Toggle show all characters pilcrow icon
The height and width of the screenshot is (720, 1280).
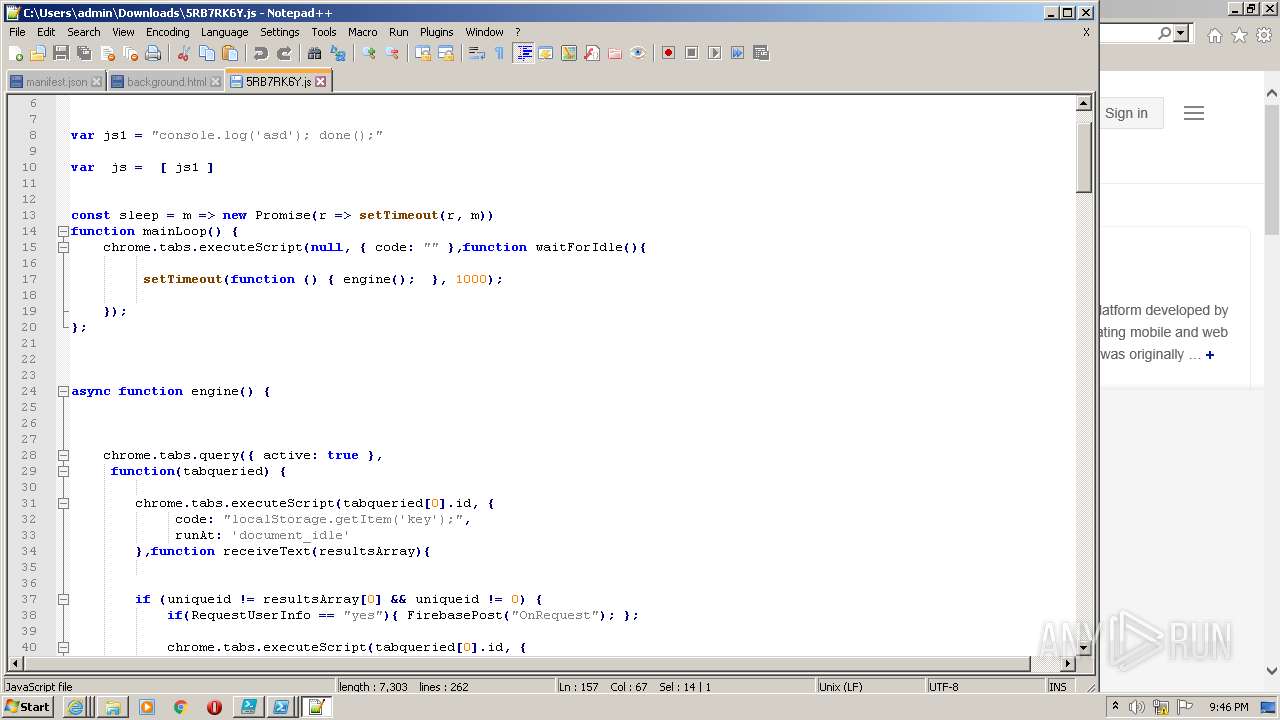tap(500, 53)
